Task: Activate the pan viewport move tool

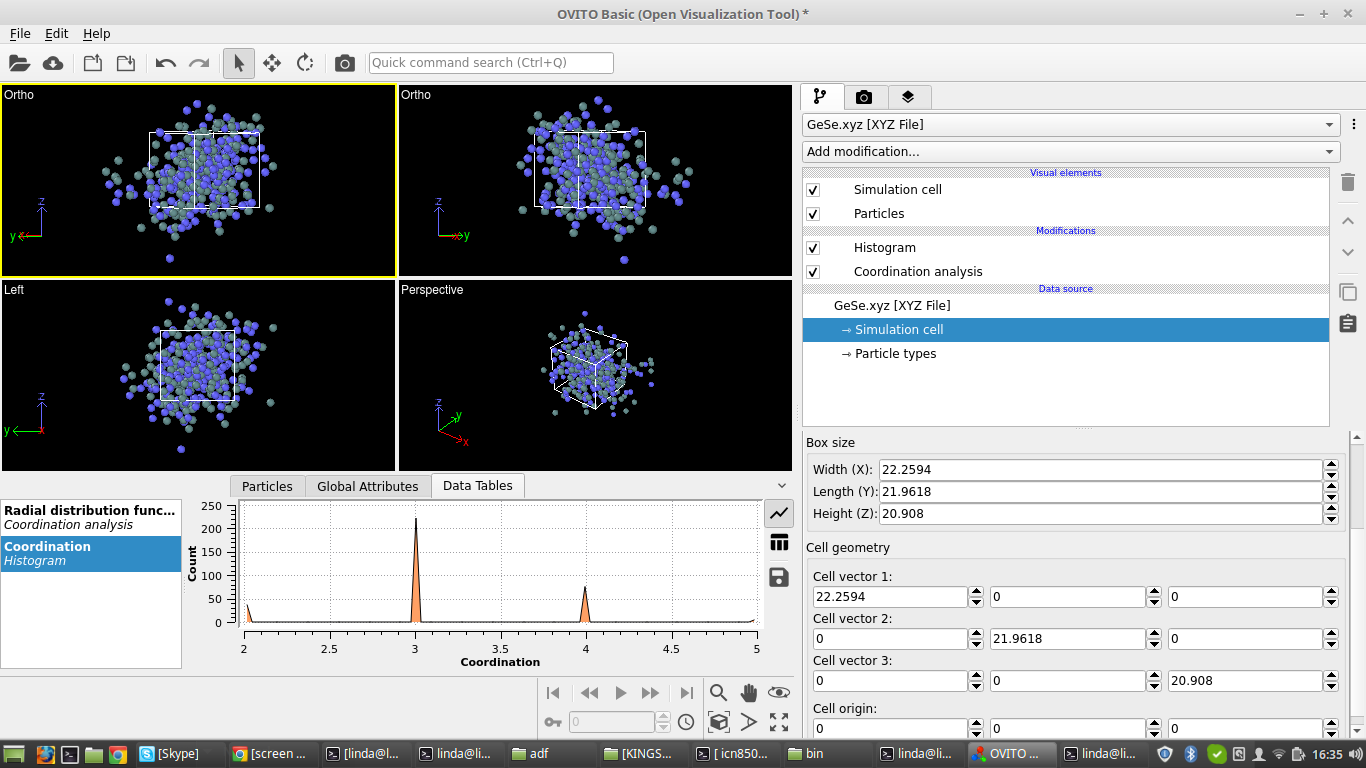Action: coord(272,63)
